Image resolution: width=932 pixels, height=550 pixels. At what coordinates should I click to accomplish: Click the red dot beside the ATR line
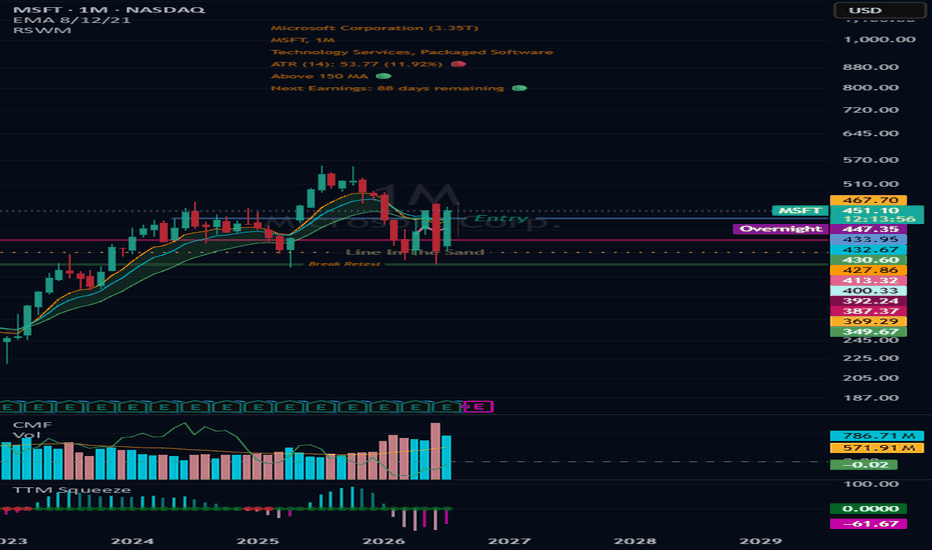(x=458, y=64)
